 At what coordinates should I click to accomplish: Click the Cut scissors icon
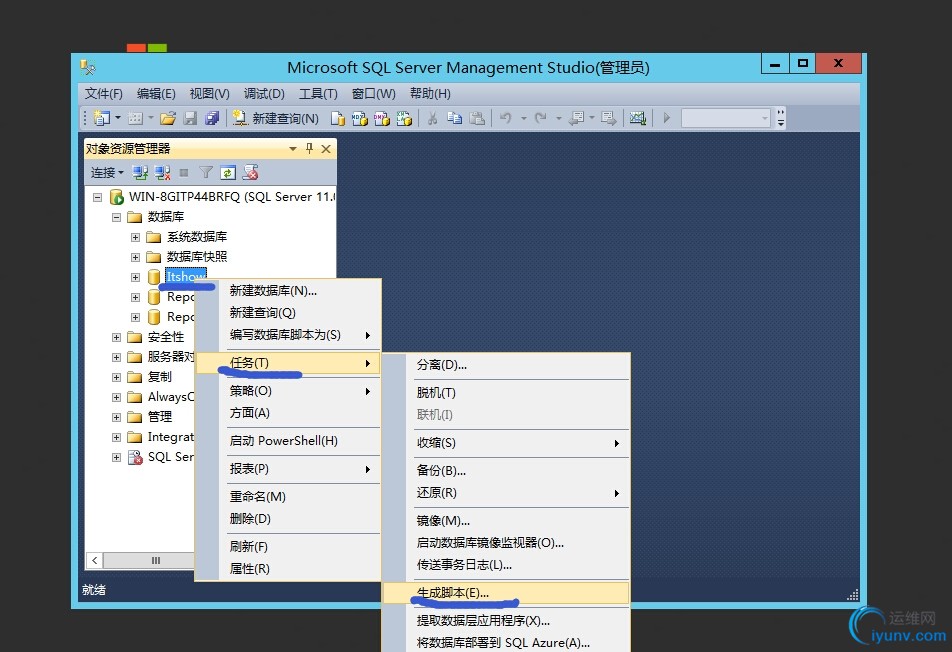coord(432,118)
